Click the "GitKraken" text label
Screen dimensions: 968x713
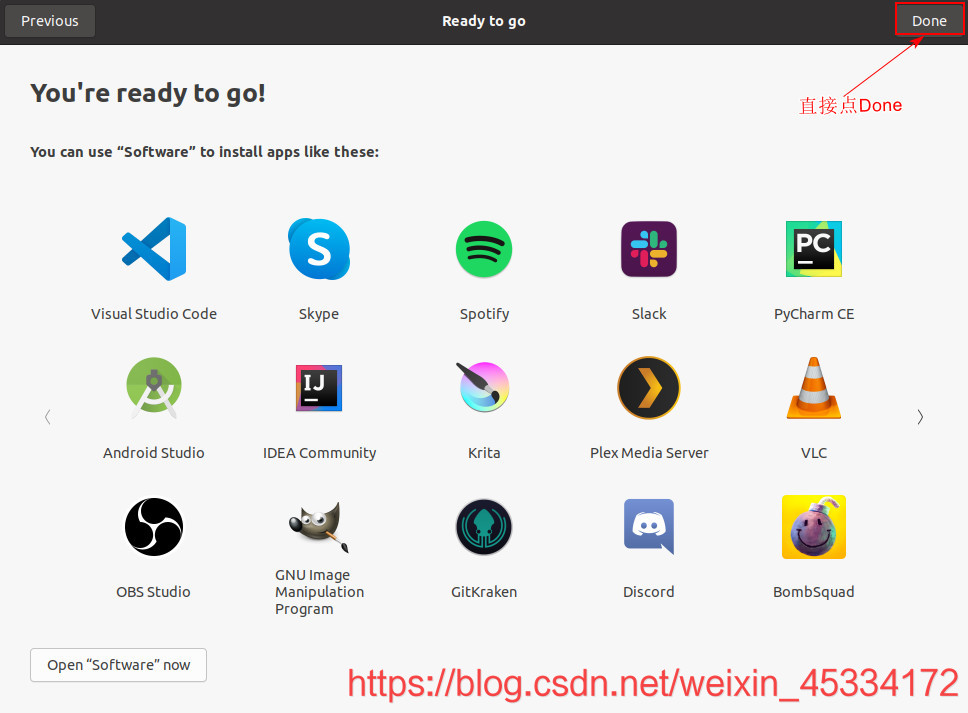click(484, 591)
